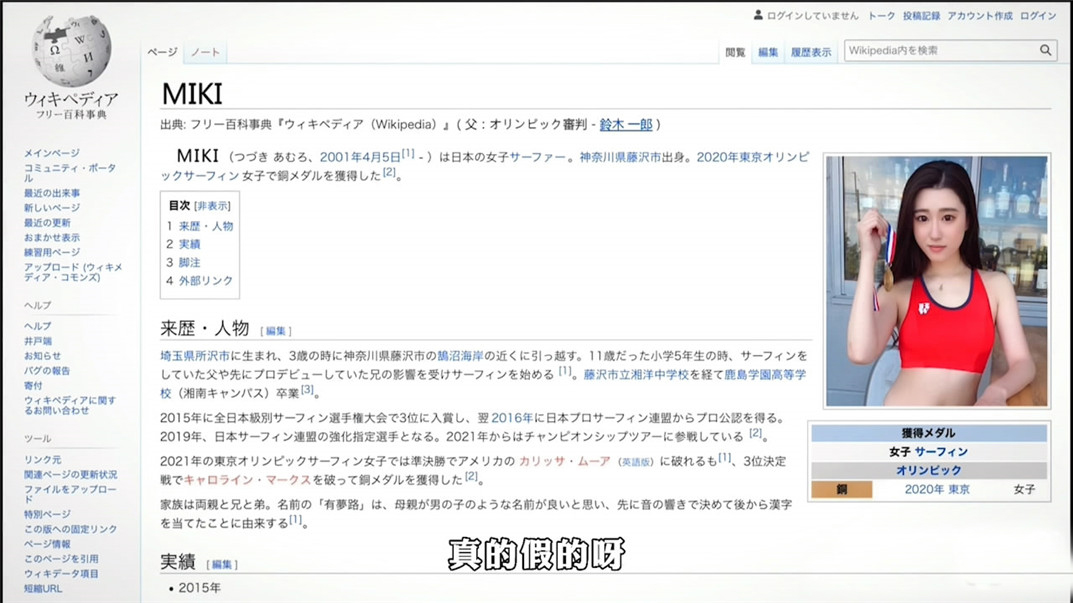1073x603 pixels.
Task: Open the ページ tab
Action: click(162, 52)
